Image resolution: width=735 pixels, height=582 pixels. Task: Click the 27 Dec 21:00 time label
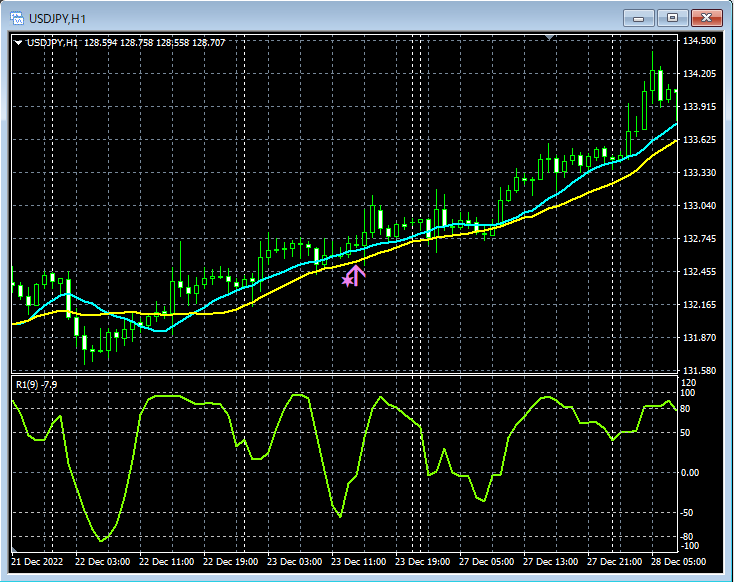tap(615, 561)
